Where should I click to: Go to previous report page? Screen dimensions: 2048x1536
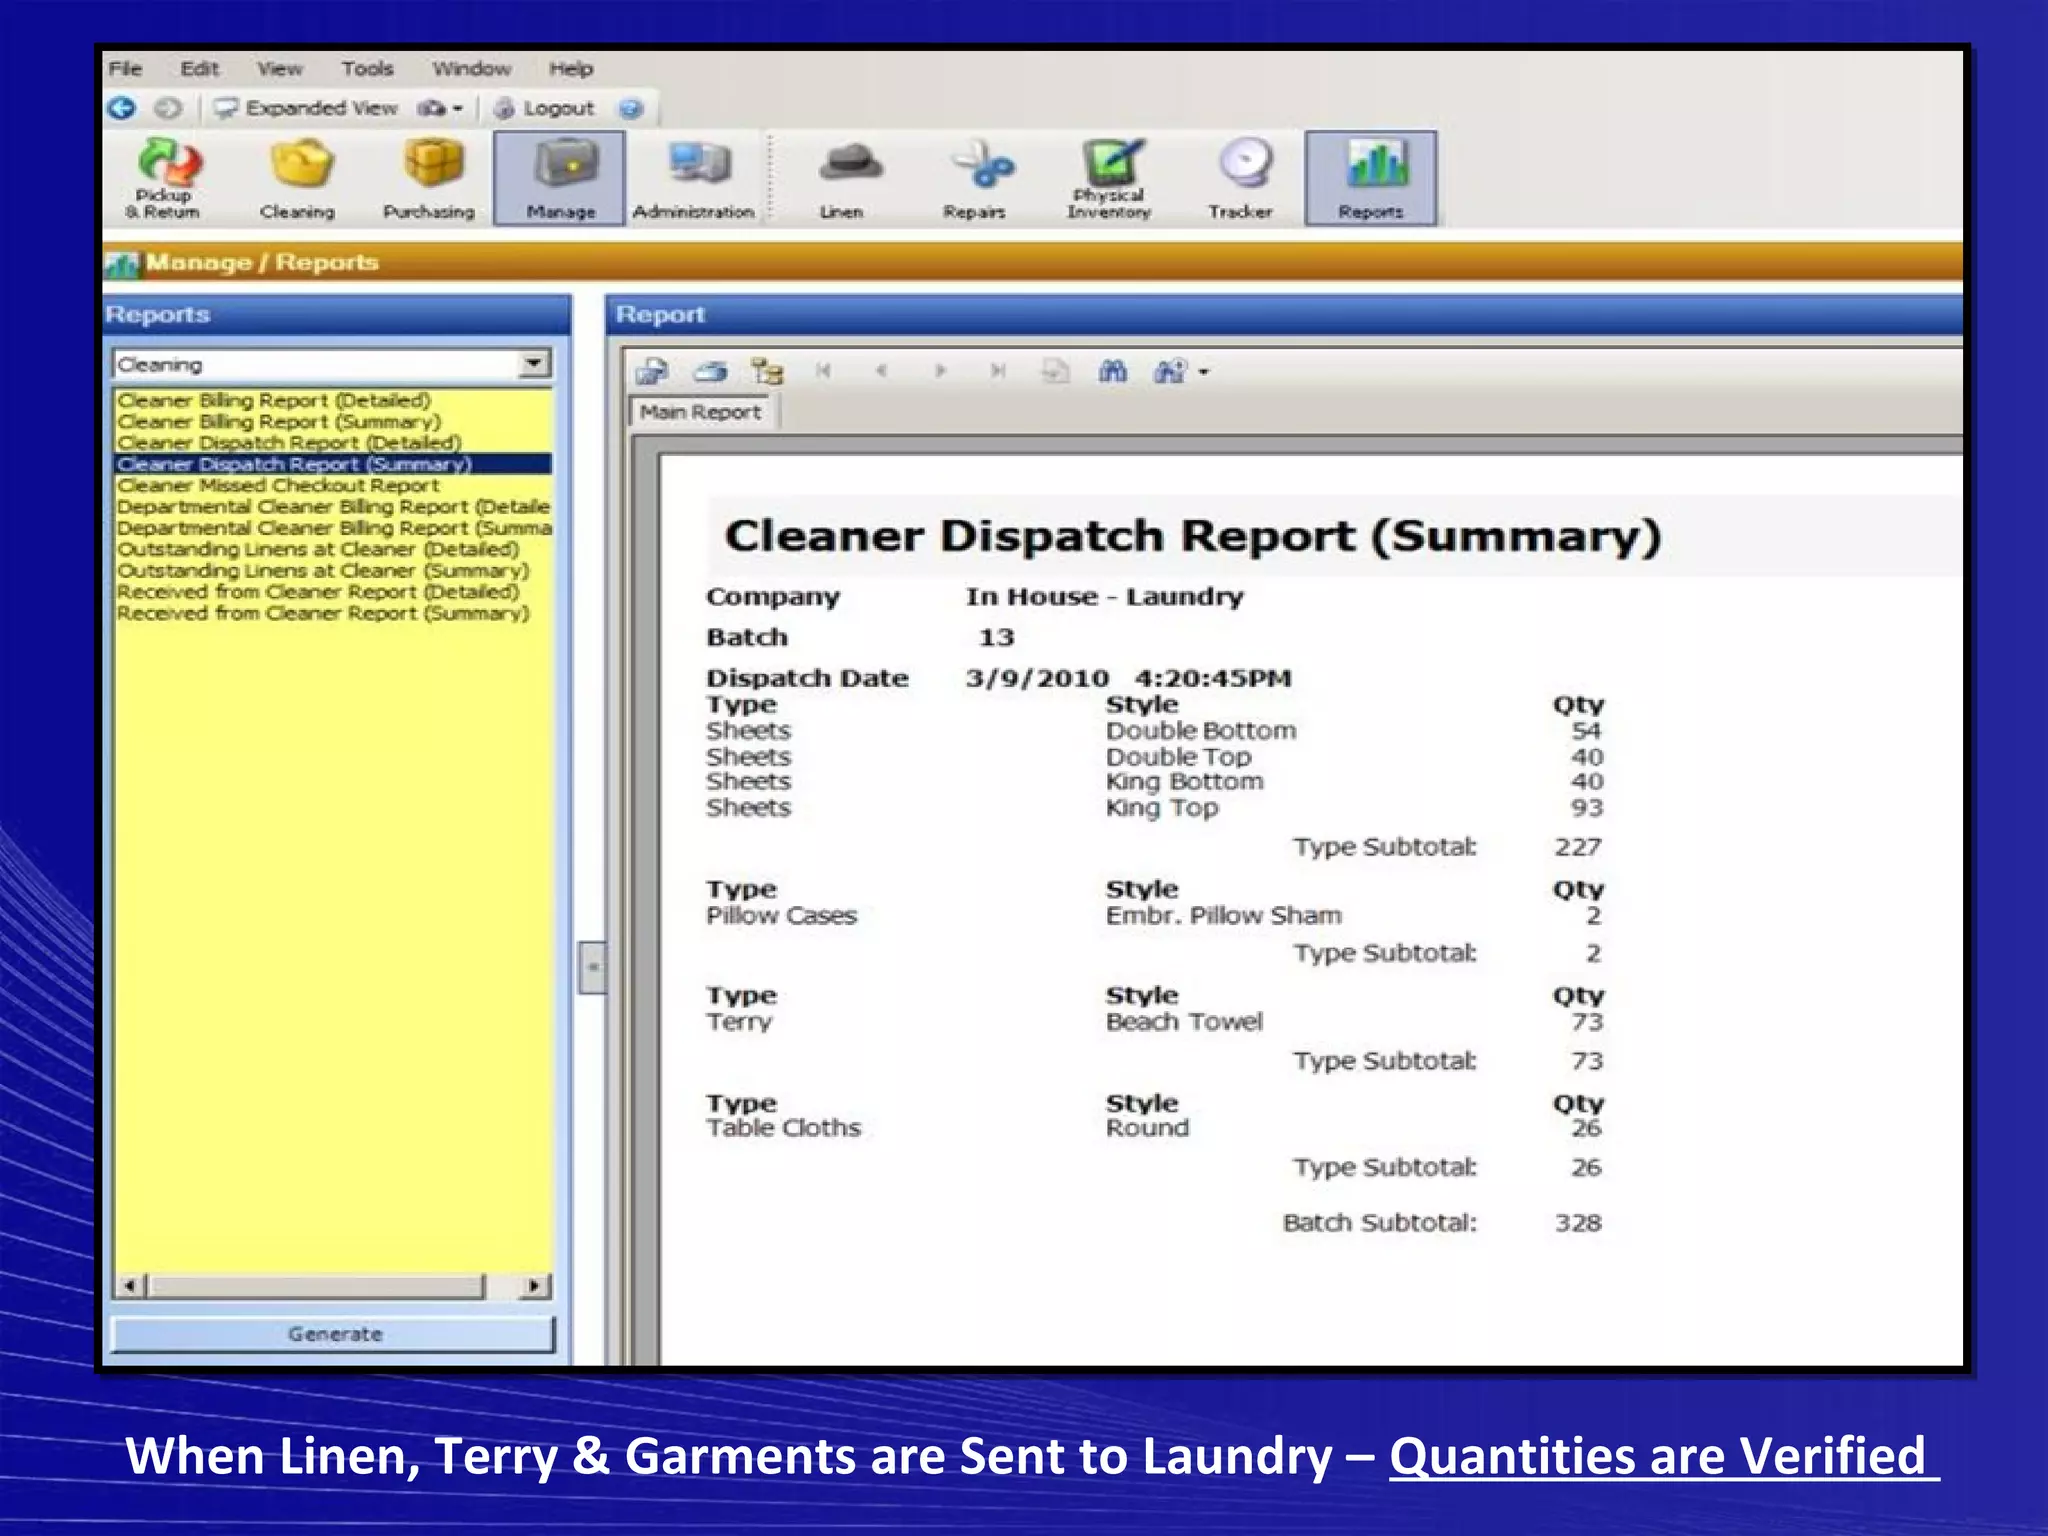pyautogui.click(x=881, y=371)
